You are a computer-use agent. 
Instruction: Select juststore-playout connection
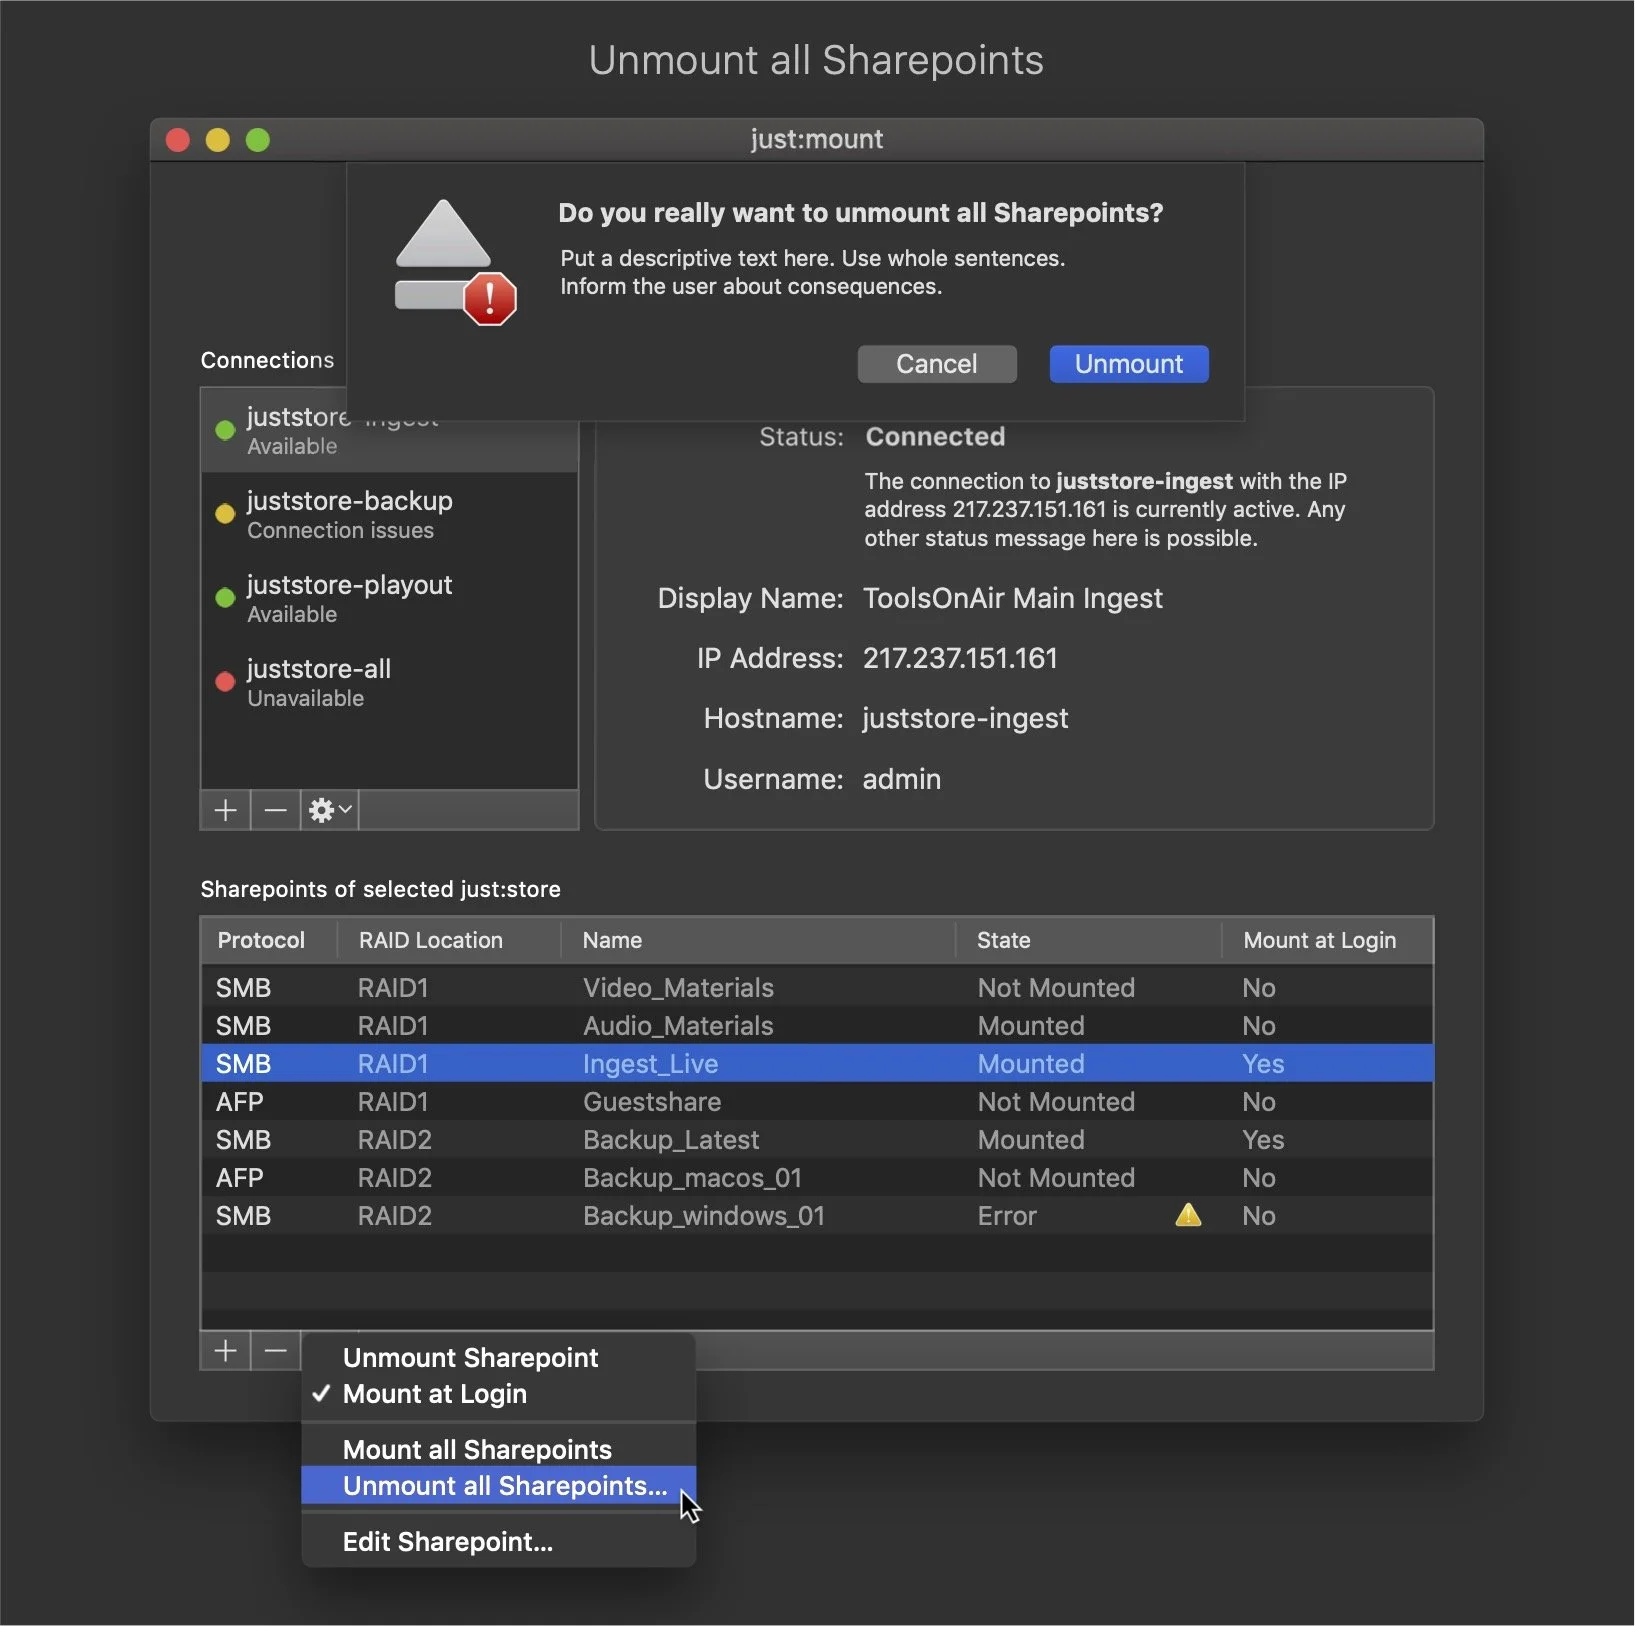[x=390, y=598]
